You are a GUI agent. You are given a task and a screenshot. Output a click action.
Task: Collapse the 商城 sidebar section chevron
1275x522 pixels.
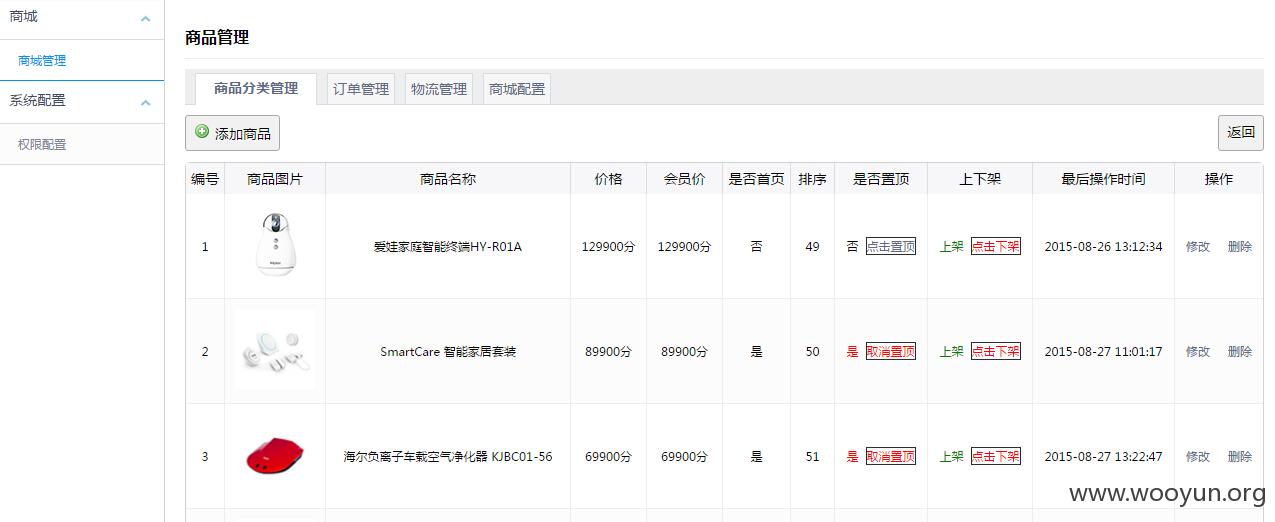click(x=146, y=19)
